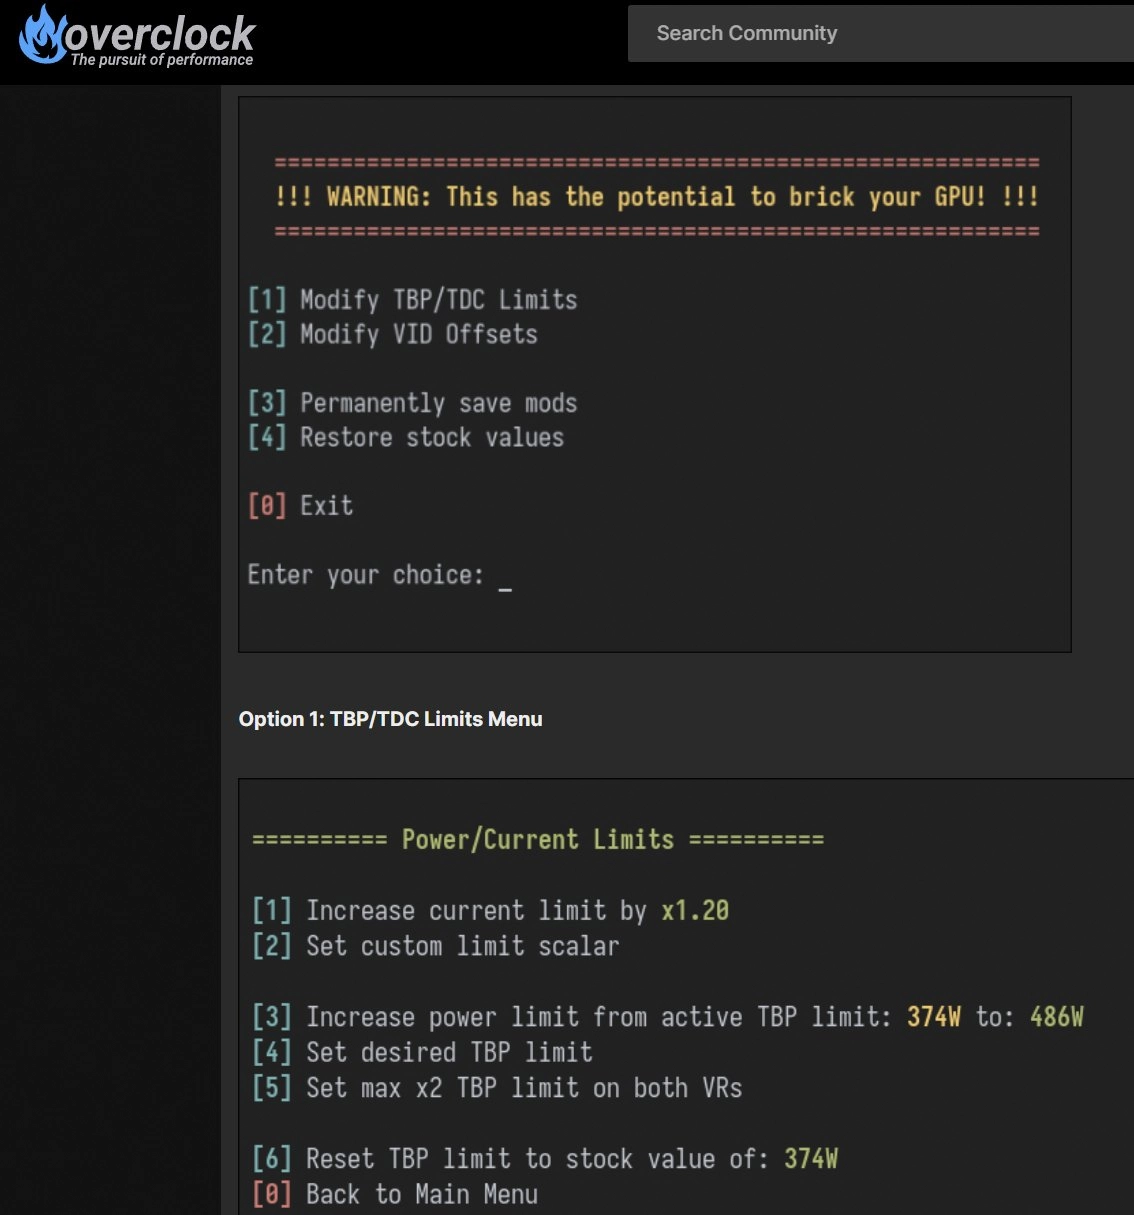The width and height of the screenshot is (1134, 1215).
Task: Click the 'overclock' site name text
Action: tap(160, 33)
